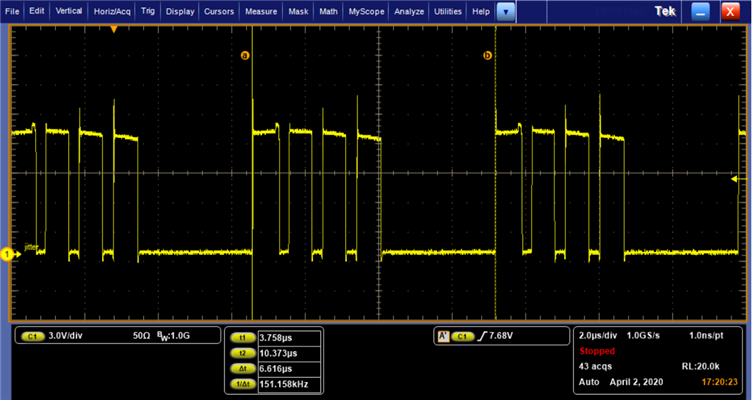Click the channel 1 ground reference marker
The height and width of the screenshot is (400, 753).
[x=7, y=255]
